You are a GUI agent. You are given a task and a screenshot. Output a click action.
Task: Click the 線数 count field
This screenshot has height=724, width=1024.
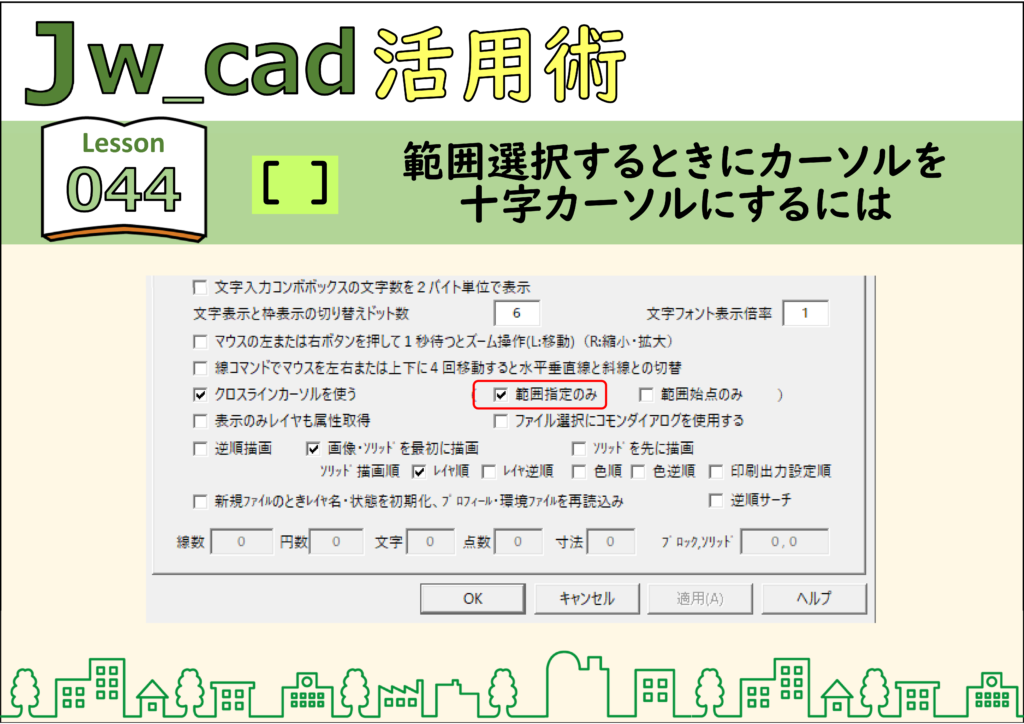(x=242, y=542)
